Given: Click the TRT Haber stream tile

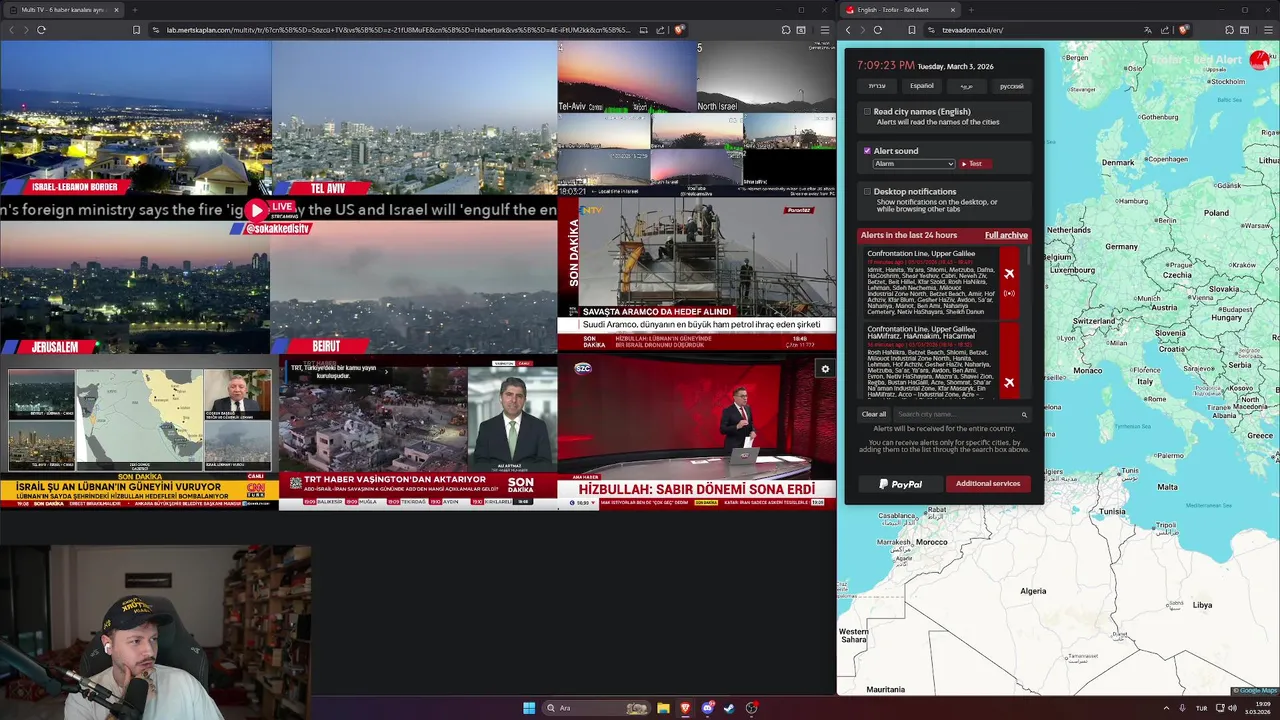Looking at the screenshot, I should click(x=418, y=432).
